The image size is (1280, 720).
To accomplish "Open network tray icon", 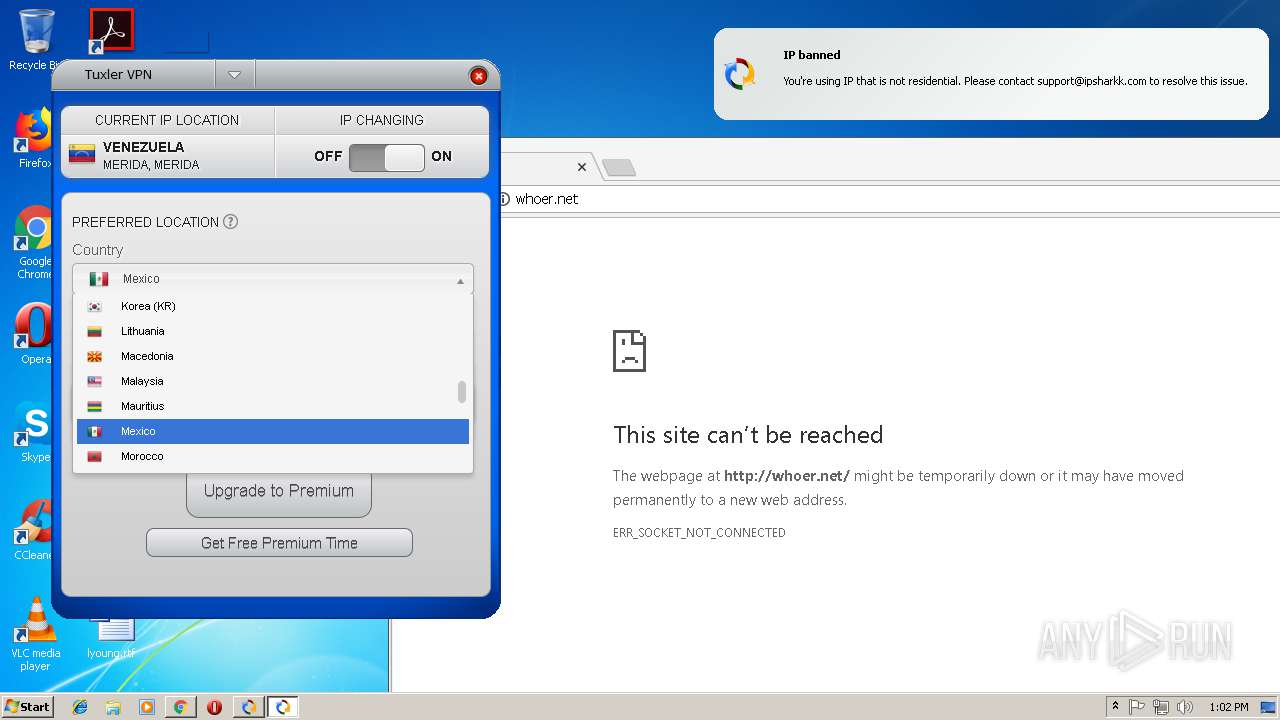I will click(x=1161, y=707).
